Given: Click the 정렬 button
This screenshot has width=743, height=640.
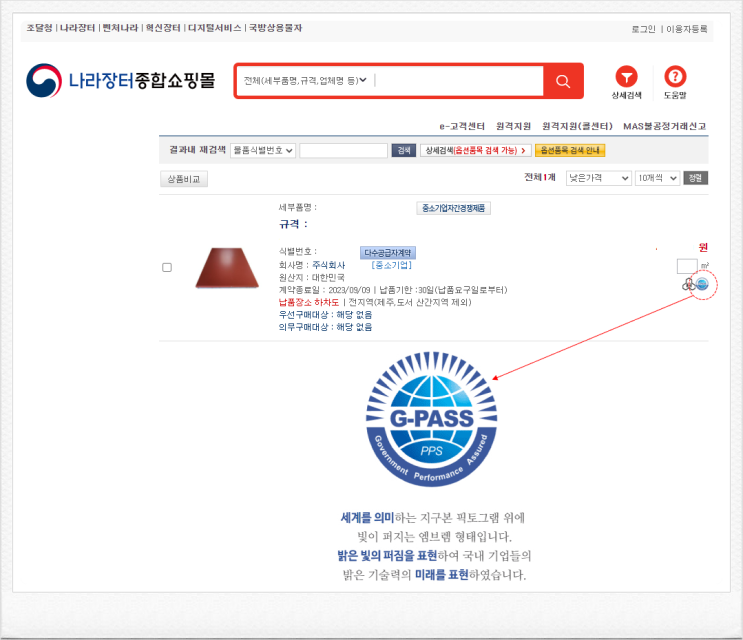Looking at the screenshot, I should pyautogui.click(x=695, y=178).
